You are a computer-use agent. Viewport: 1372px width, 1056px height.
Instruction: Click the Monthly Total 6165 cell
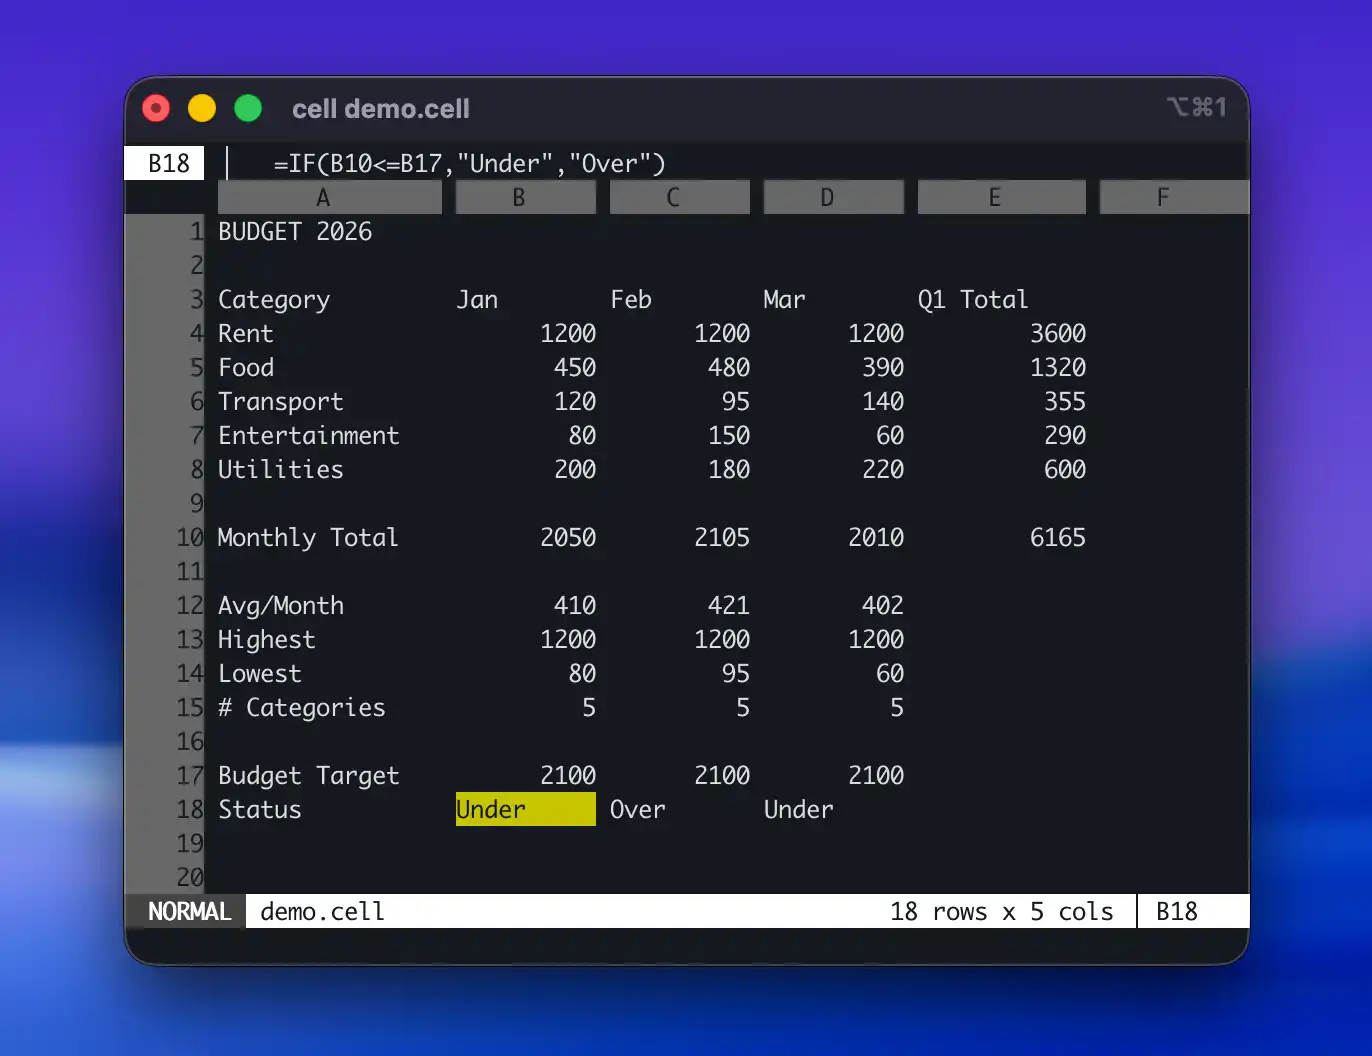pos(1057,538)
